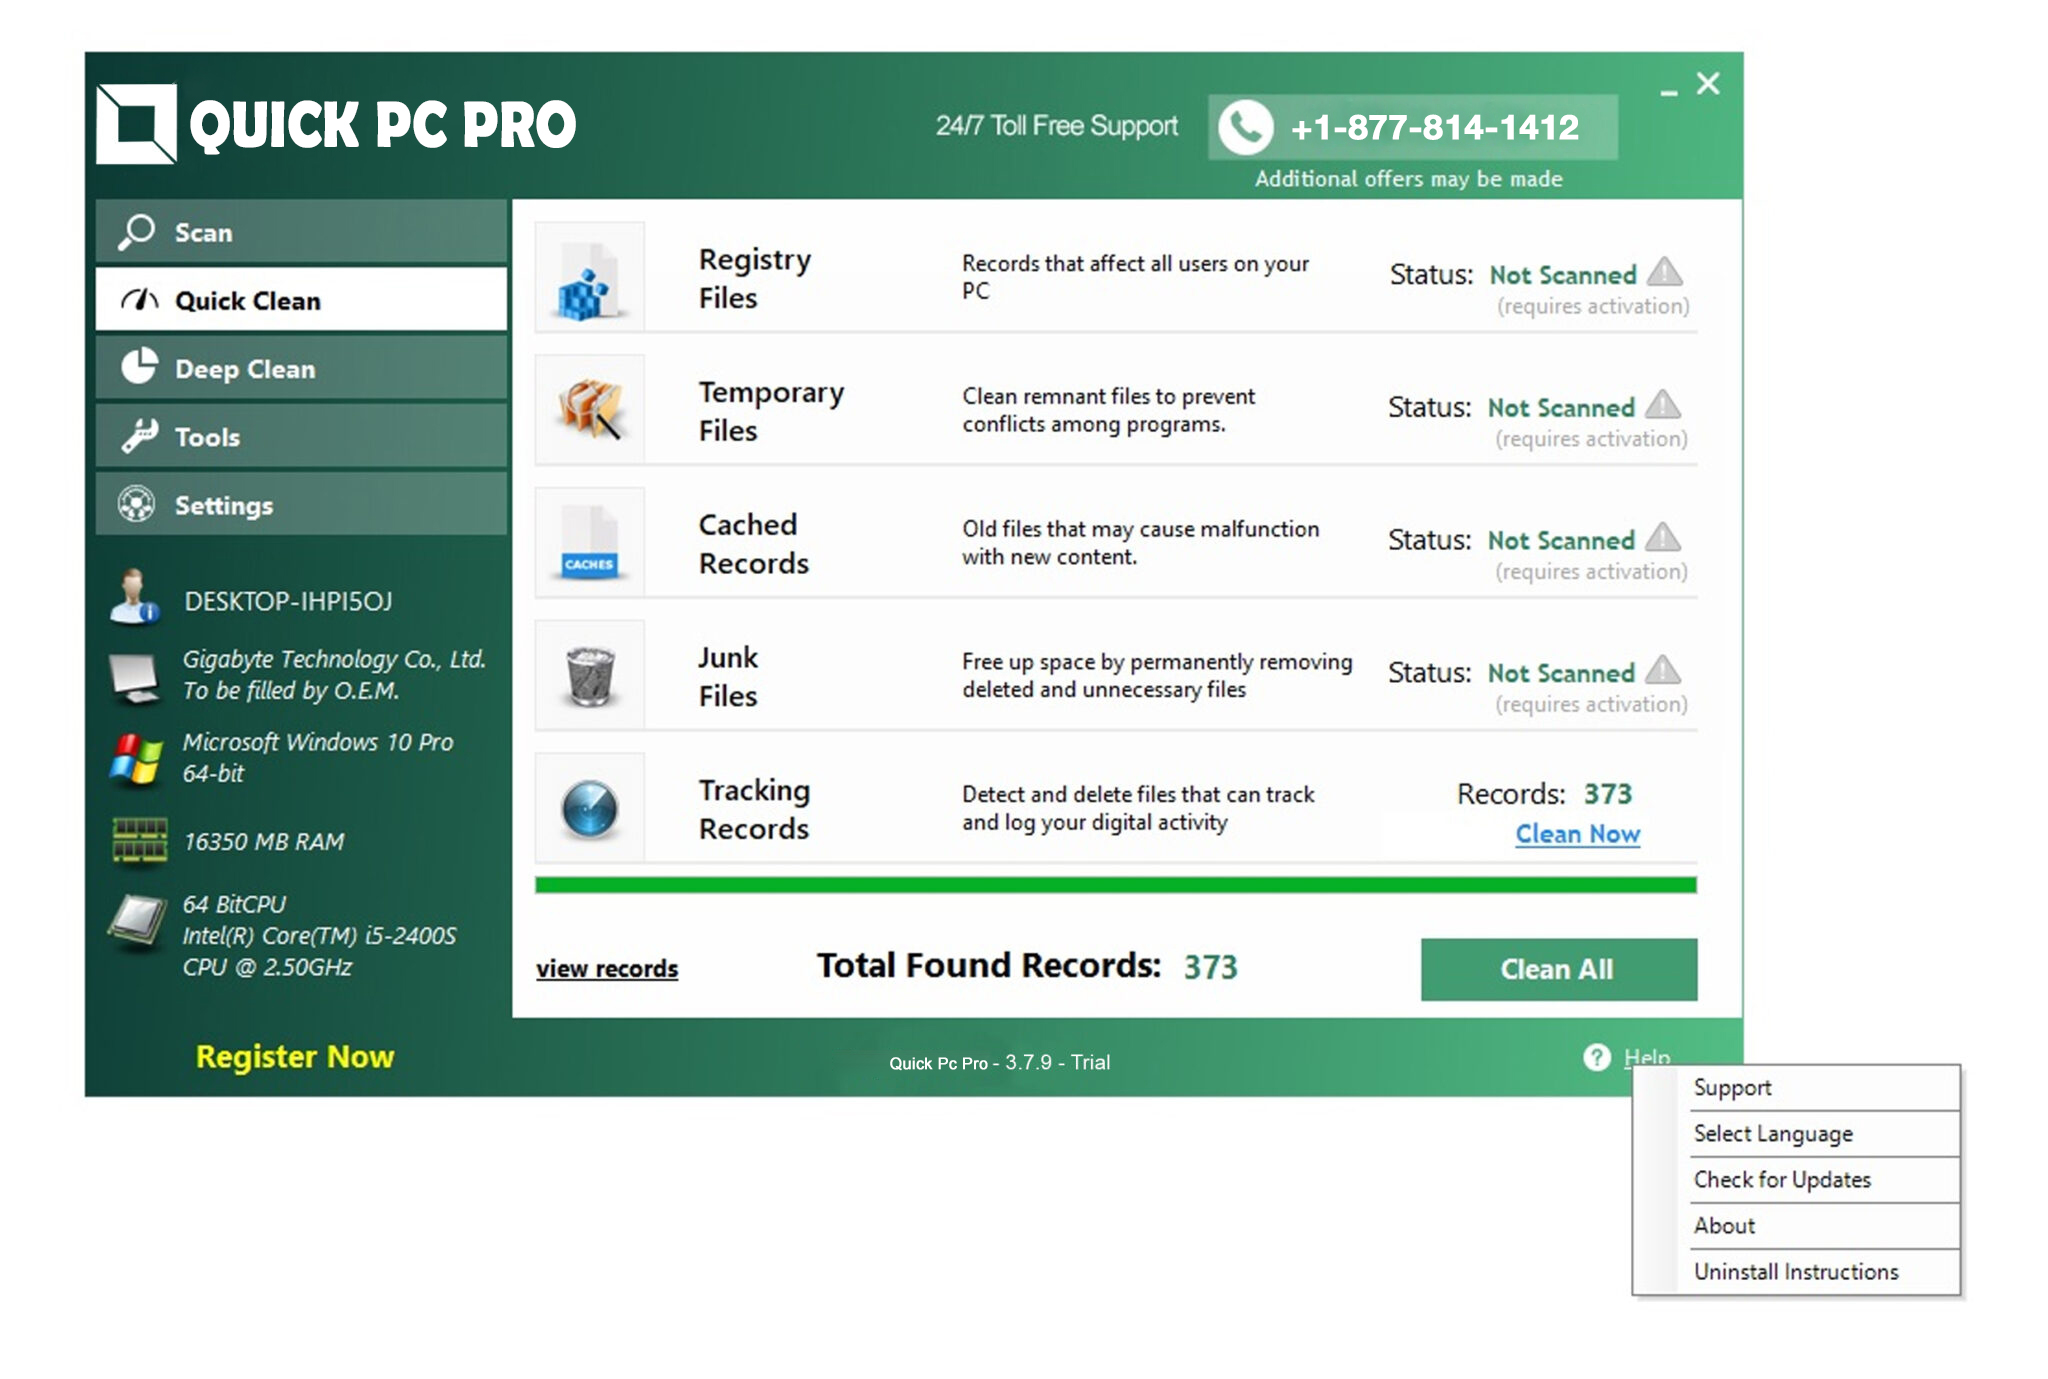Open the Tools sidebar section
Image resolution: width=2048 pixels, height=1379 pixels.
(300, 437)
